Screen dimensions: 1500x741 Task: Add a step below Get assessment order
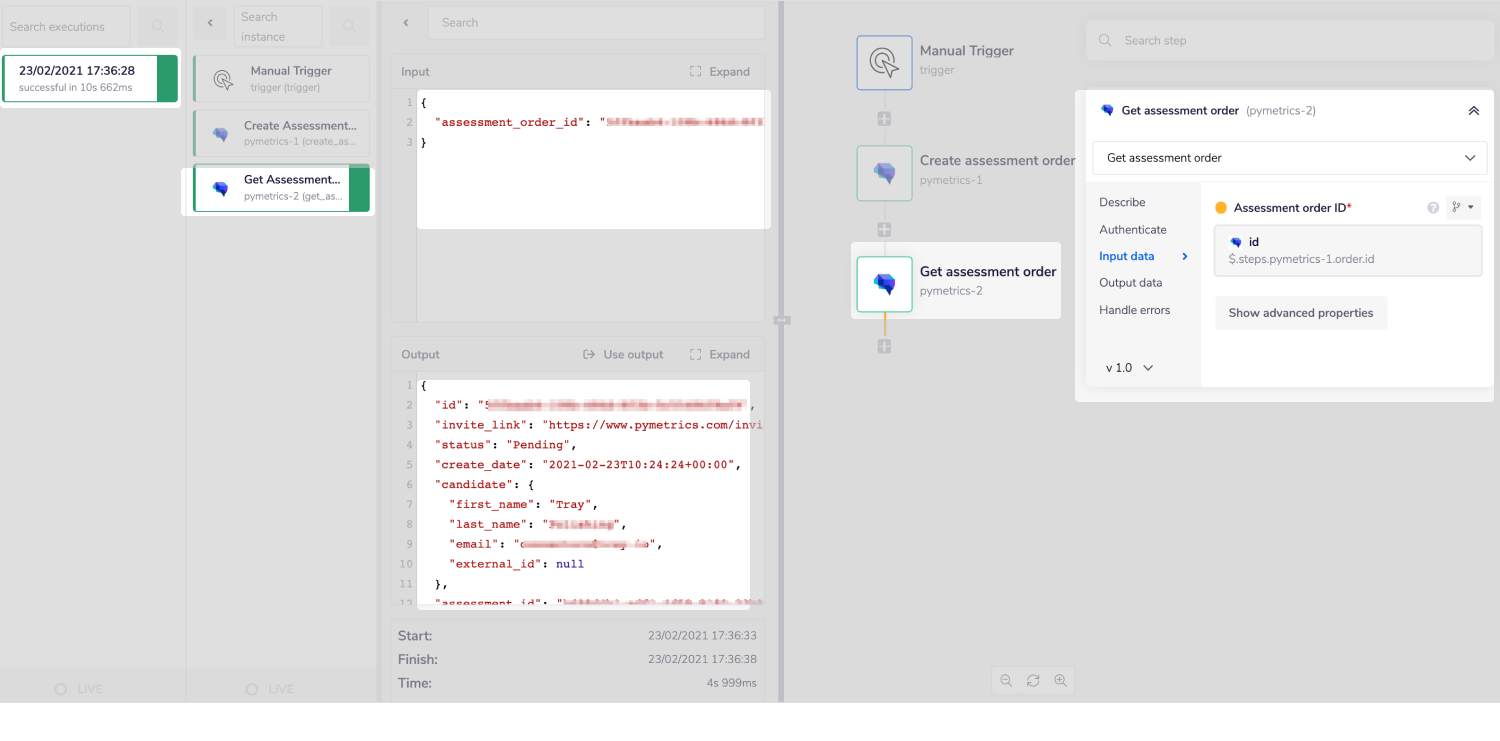[x=884, y=346]
